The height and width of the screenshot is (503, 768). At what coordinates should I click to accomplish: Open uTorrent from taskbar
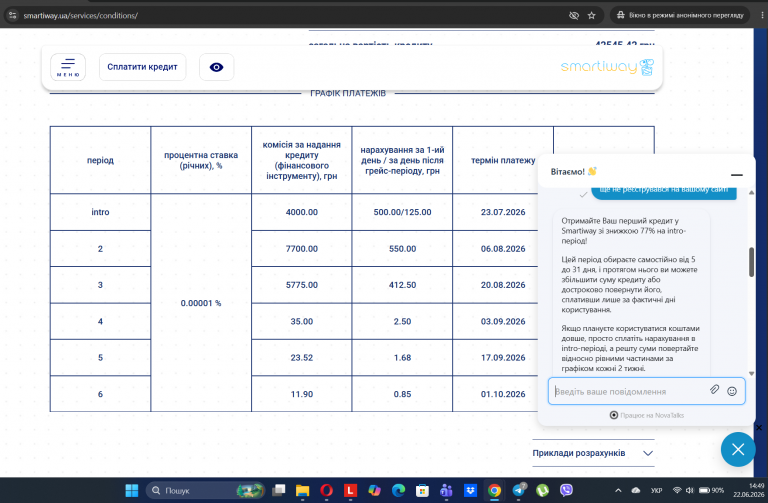tap(542, 490)
